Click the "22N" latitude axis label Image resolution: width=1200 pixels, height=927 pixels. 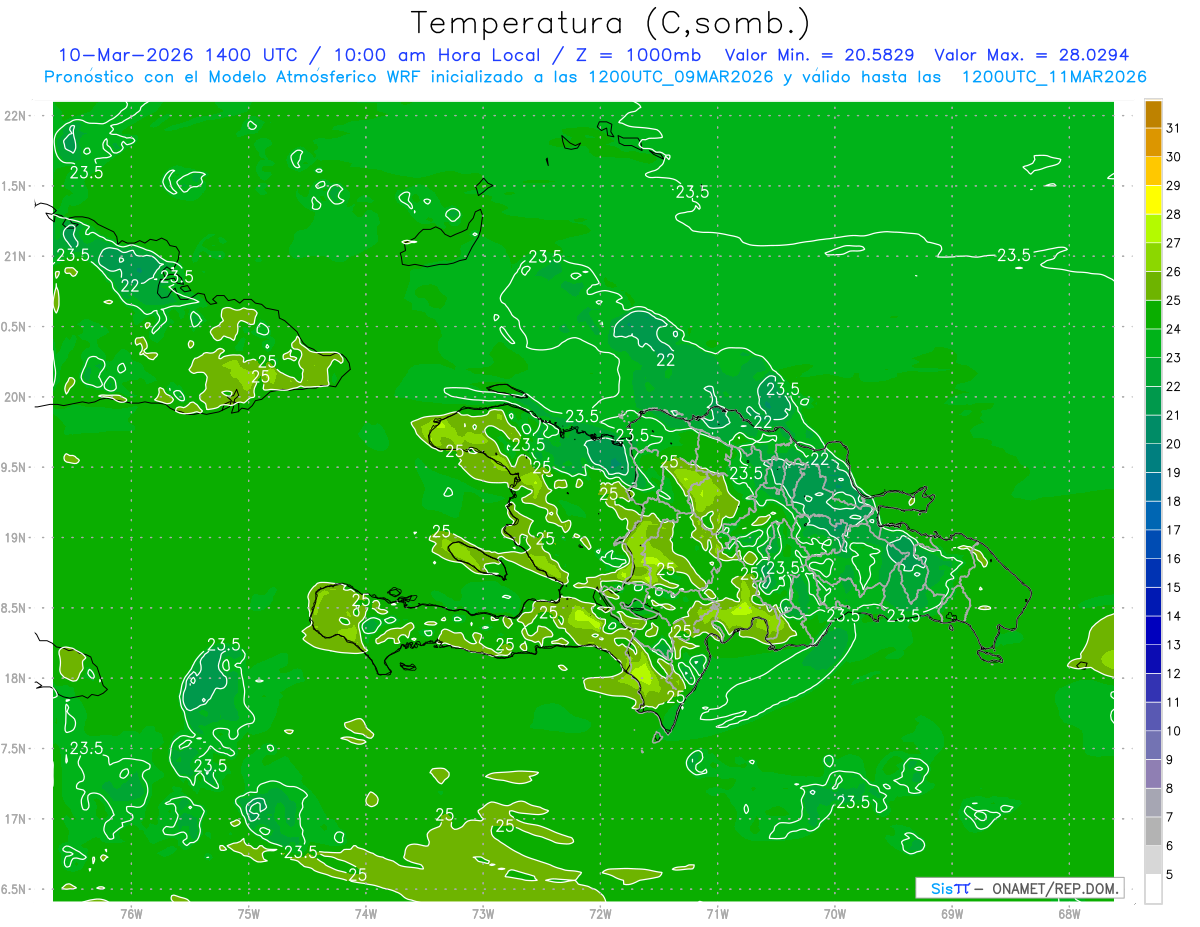17,116
